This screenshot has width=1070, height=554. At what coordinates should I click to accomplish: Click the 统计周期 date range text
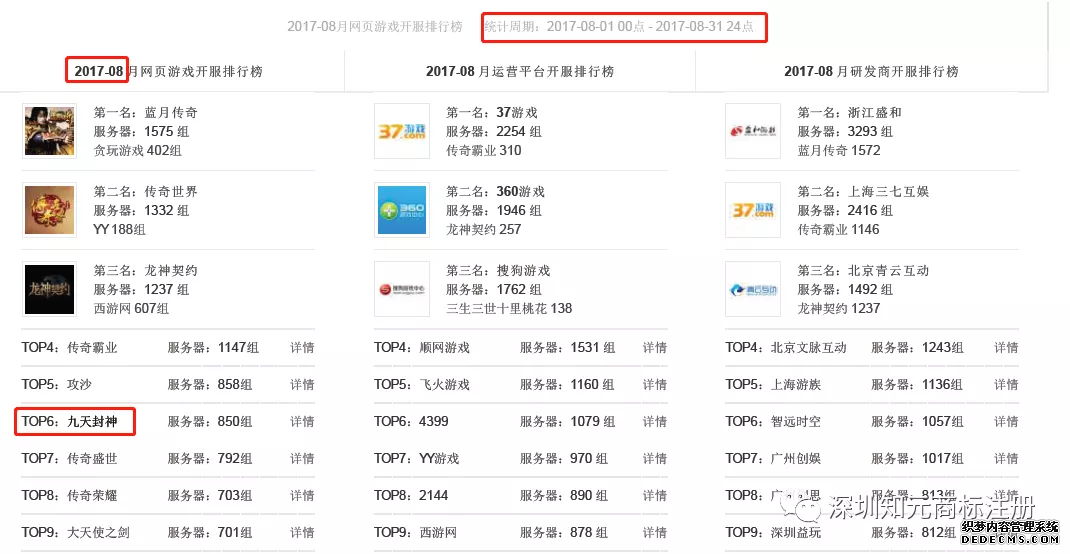620,27
